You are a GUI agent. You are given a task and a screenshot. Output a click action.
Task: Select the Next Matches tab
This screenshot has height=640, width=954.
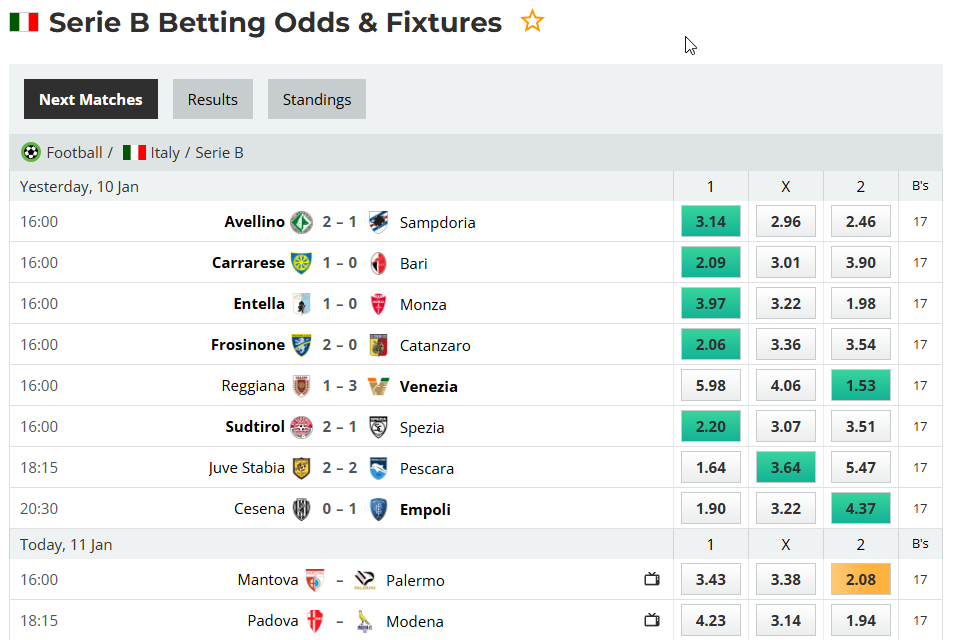coord(90,98)
